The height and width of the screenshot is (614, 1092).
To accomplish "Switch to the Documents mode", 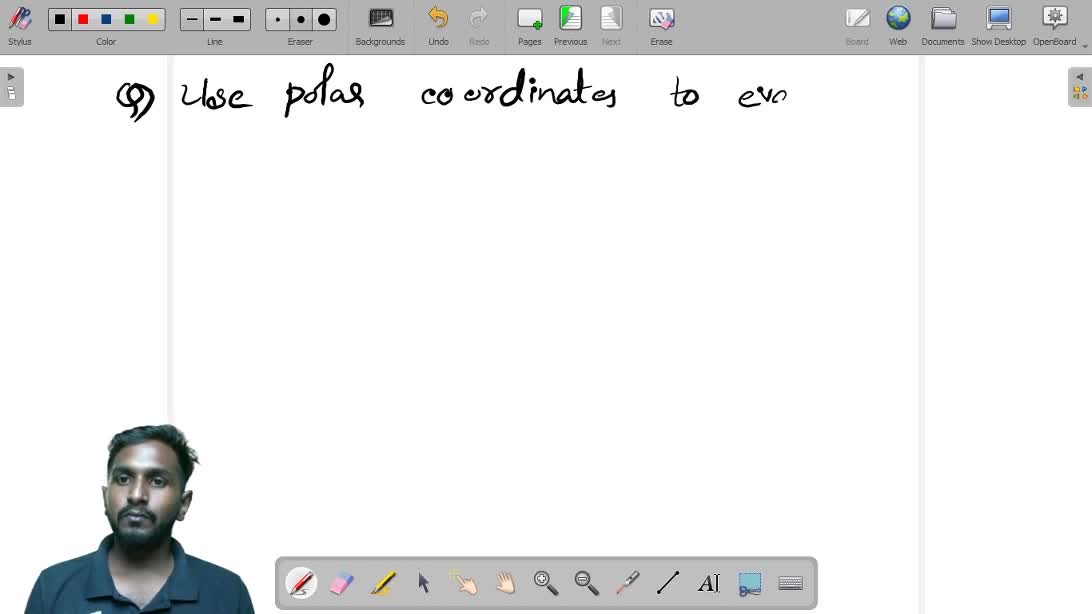I will [x=943, y=25].
